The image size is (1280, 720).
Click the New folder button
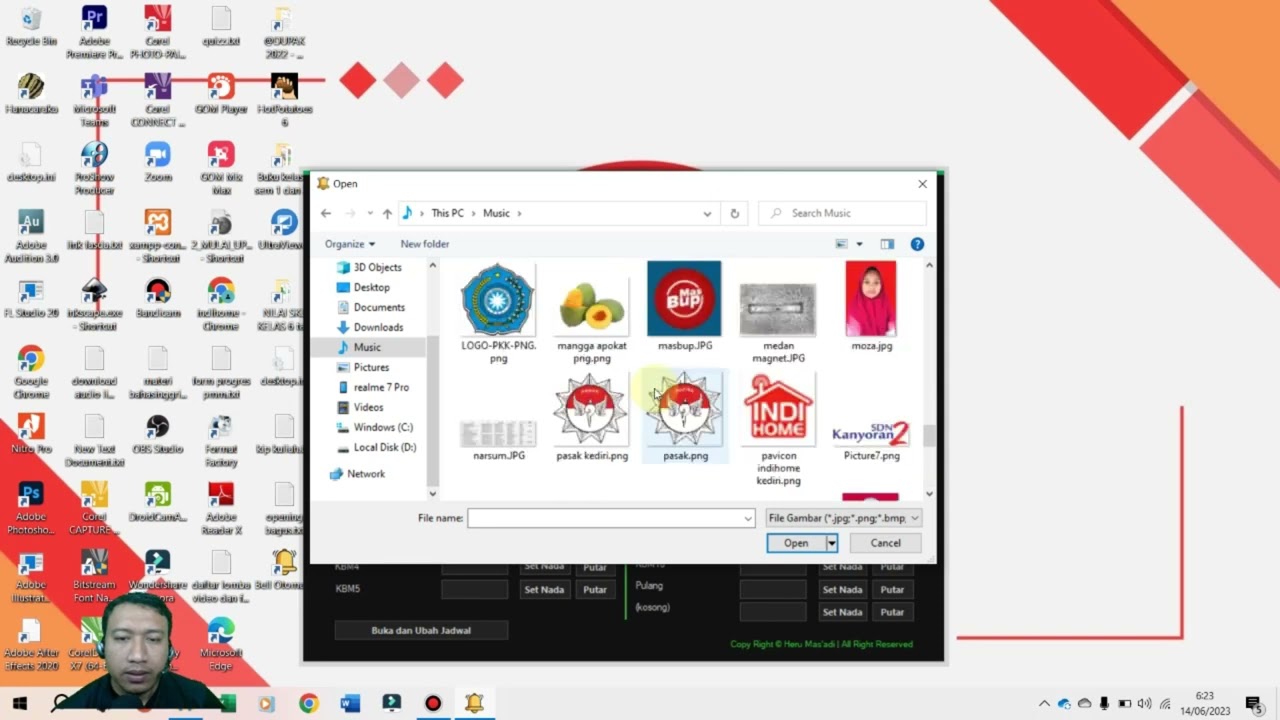coord(425,244)
